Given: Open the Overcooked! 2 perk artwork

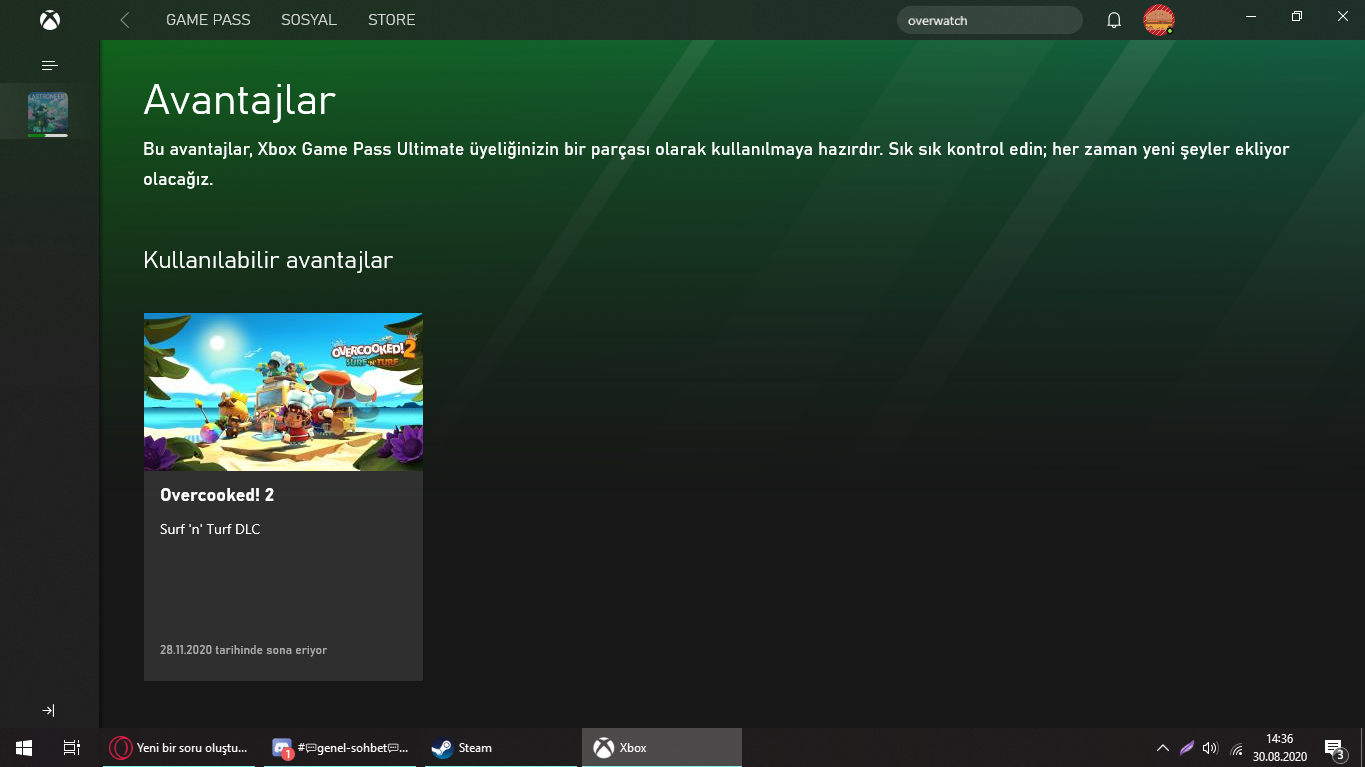Looking at the screenshot, I should pos(283,392).
